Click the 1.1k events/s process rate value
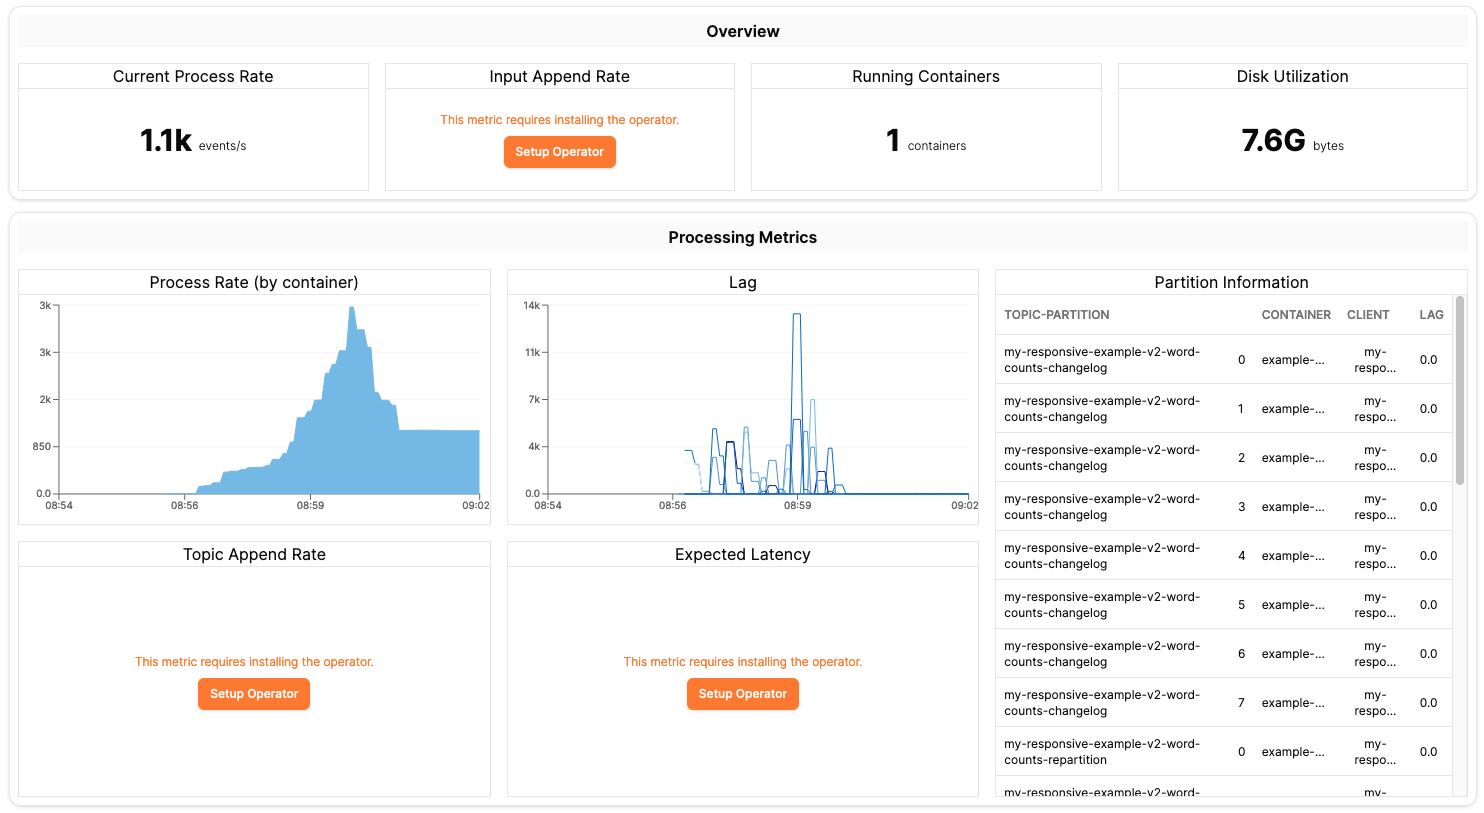 point(193,141)
